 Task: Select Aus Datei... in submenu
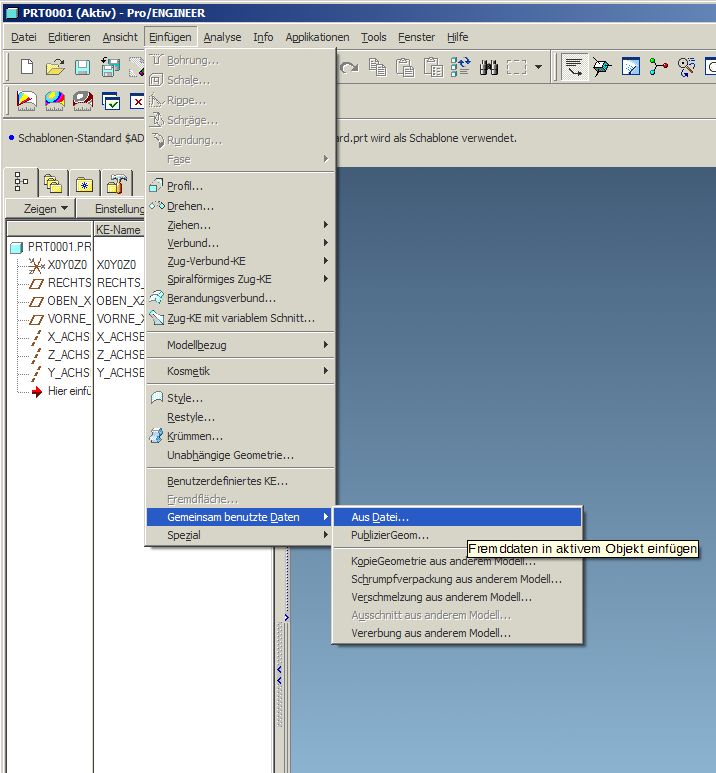coord(457,517)
